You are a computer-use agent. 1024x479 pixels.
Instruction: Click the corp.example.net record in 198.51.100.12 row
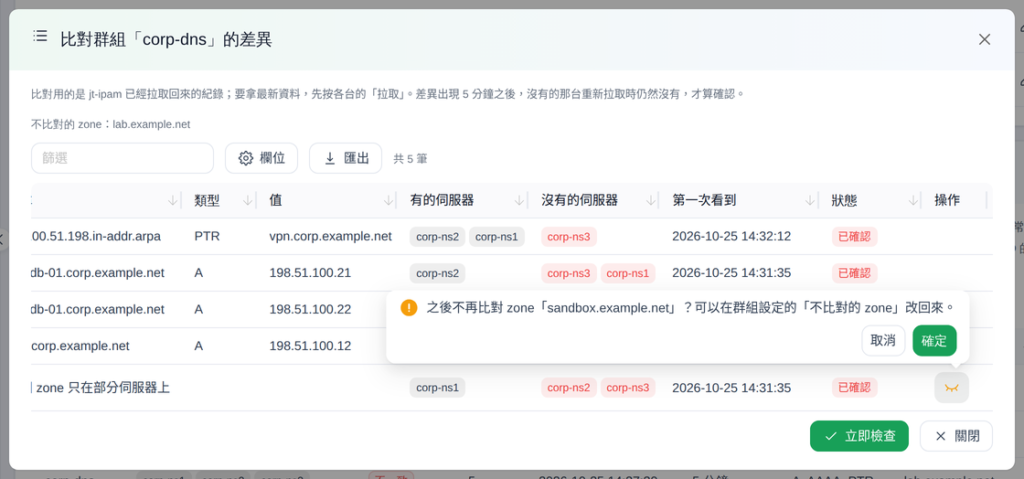[80, 346]
